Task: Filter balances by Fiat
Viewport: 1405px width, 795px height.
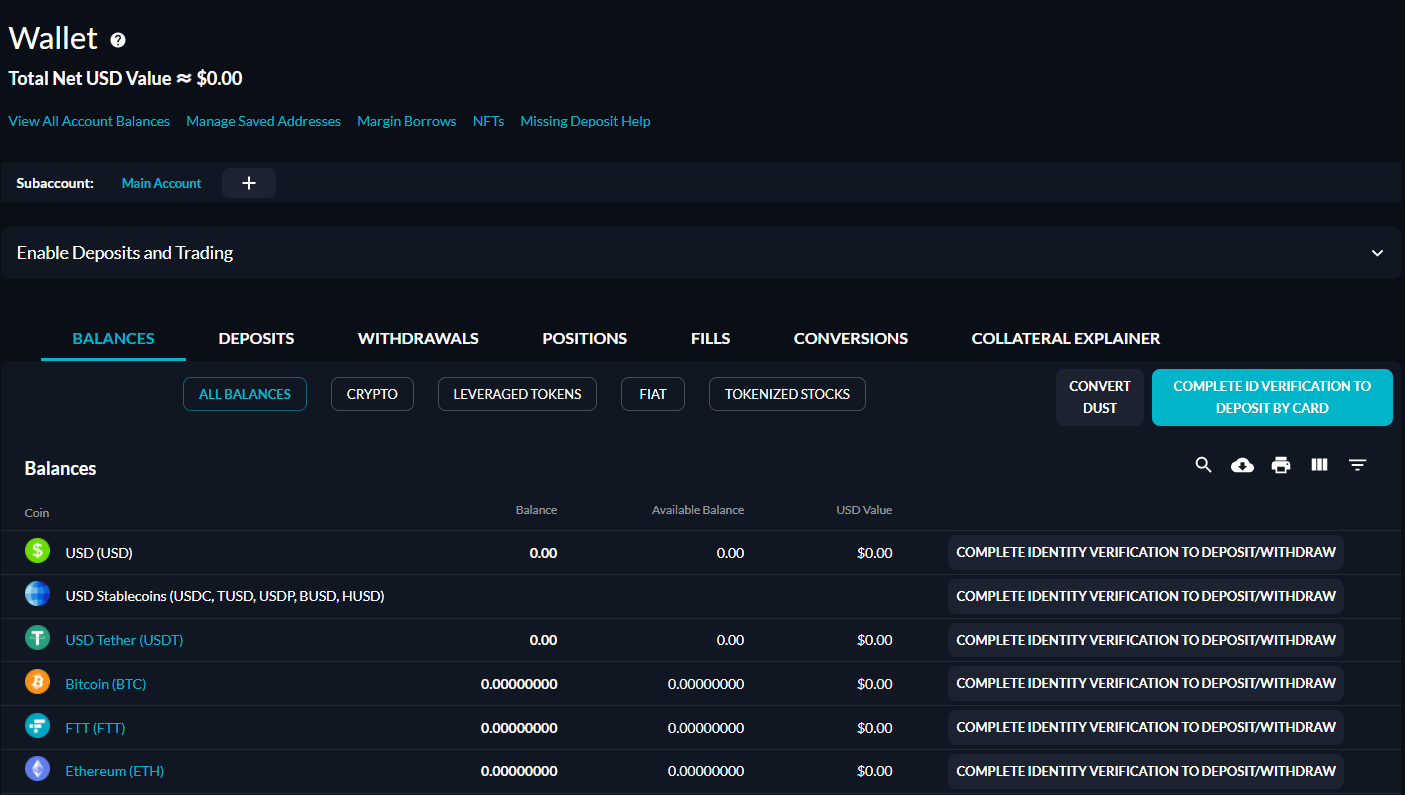Action: (x=653, y=394)
